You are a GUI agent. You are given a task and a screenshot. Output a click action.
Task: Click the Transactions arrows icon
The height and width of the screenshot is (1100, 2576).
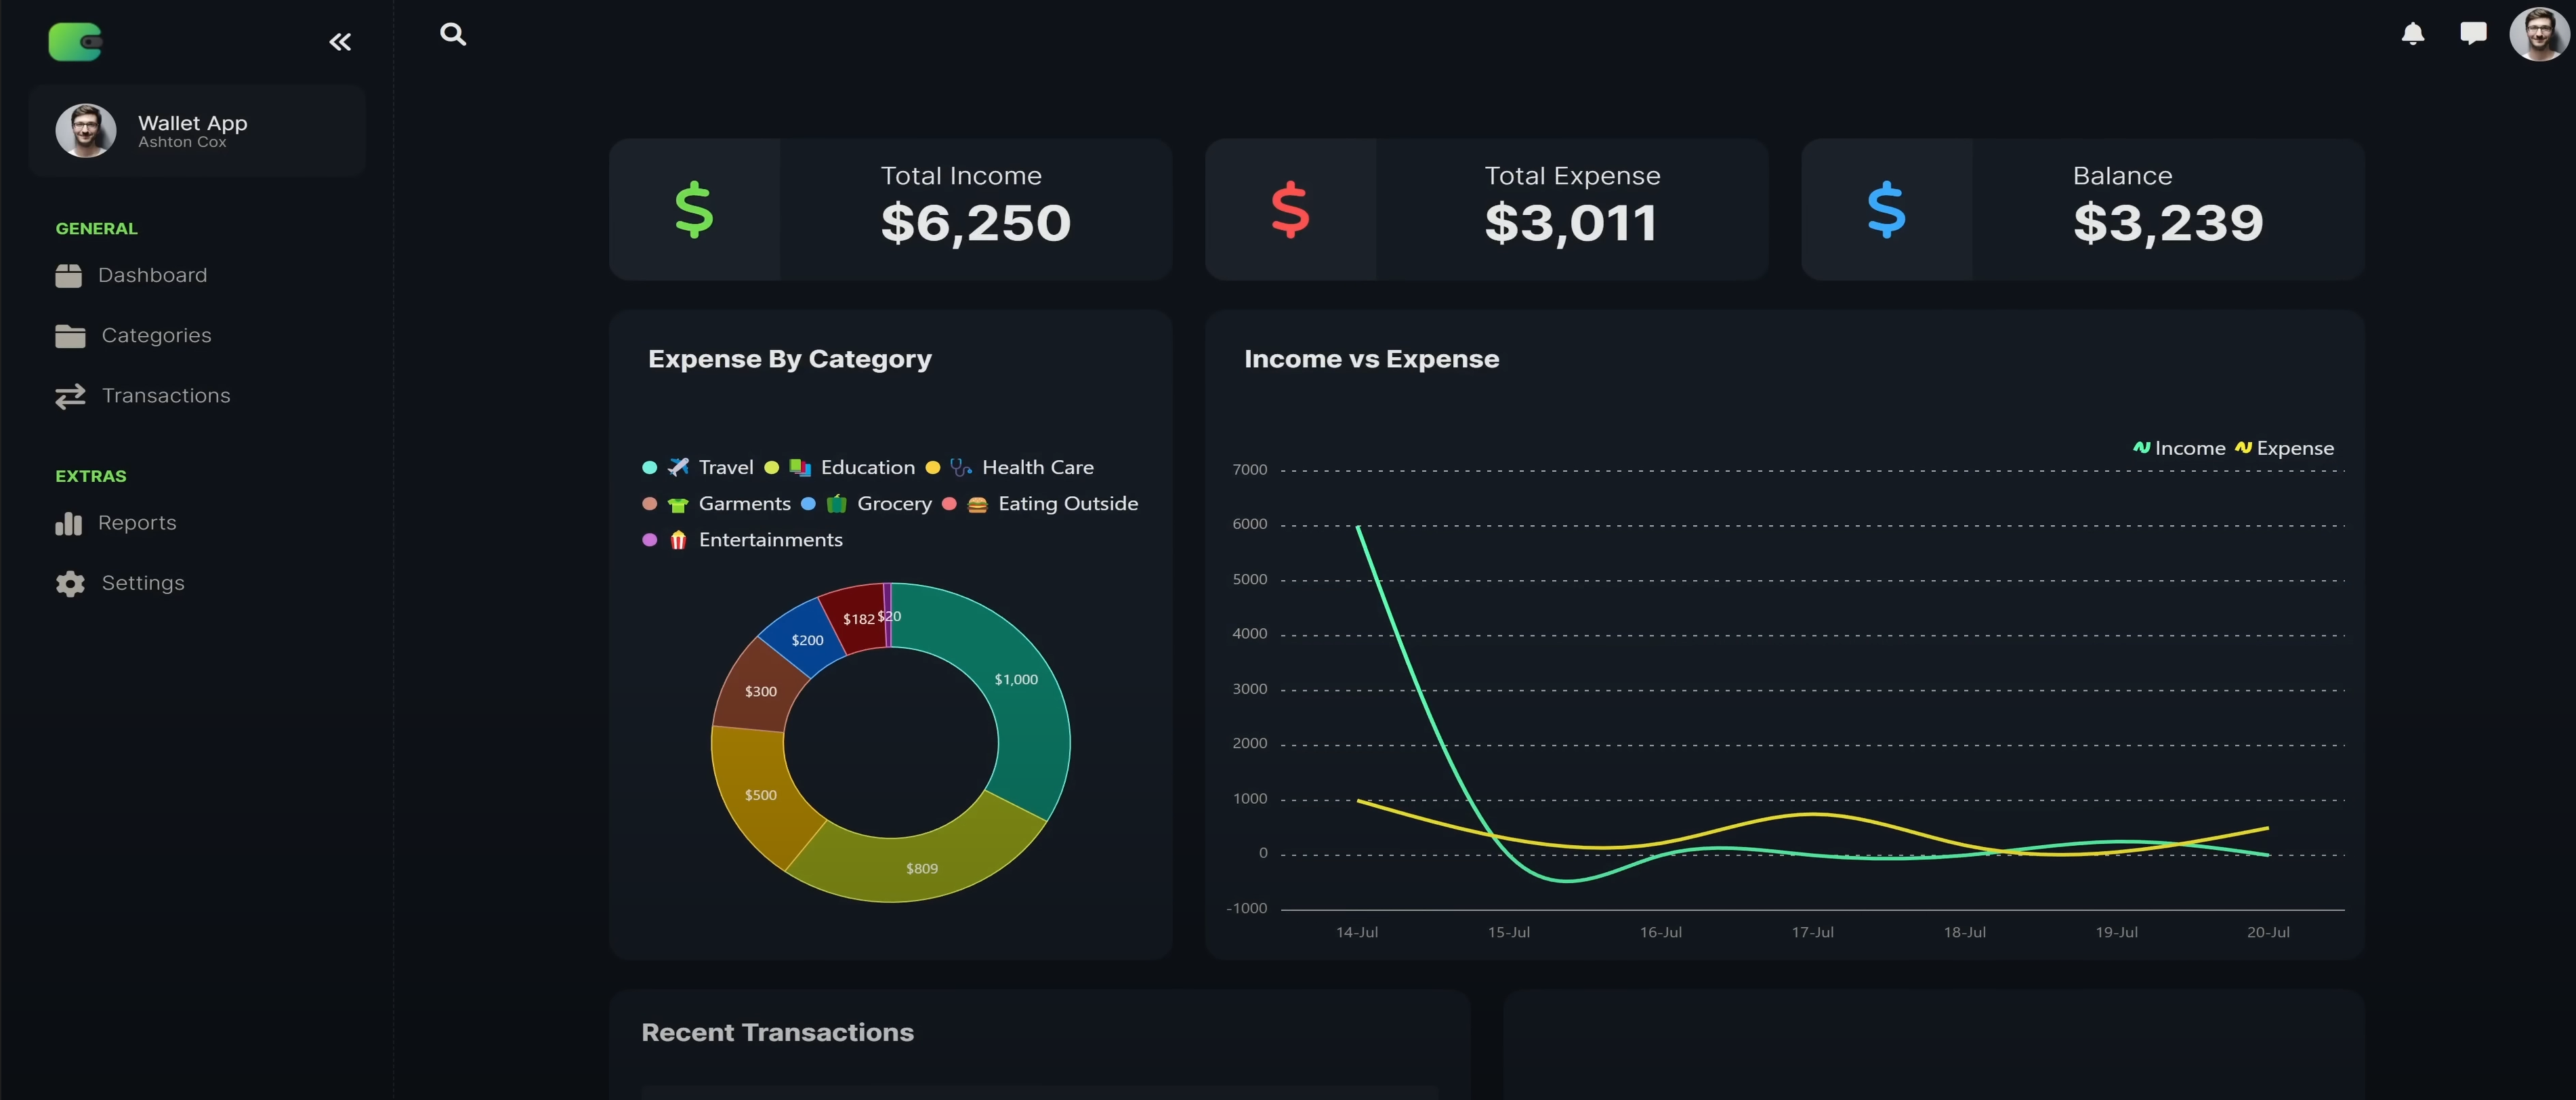(x=70, y=396)
